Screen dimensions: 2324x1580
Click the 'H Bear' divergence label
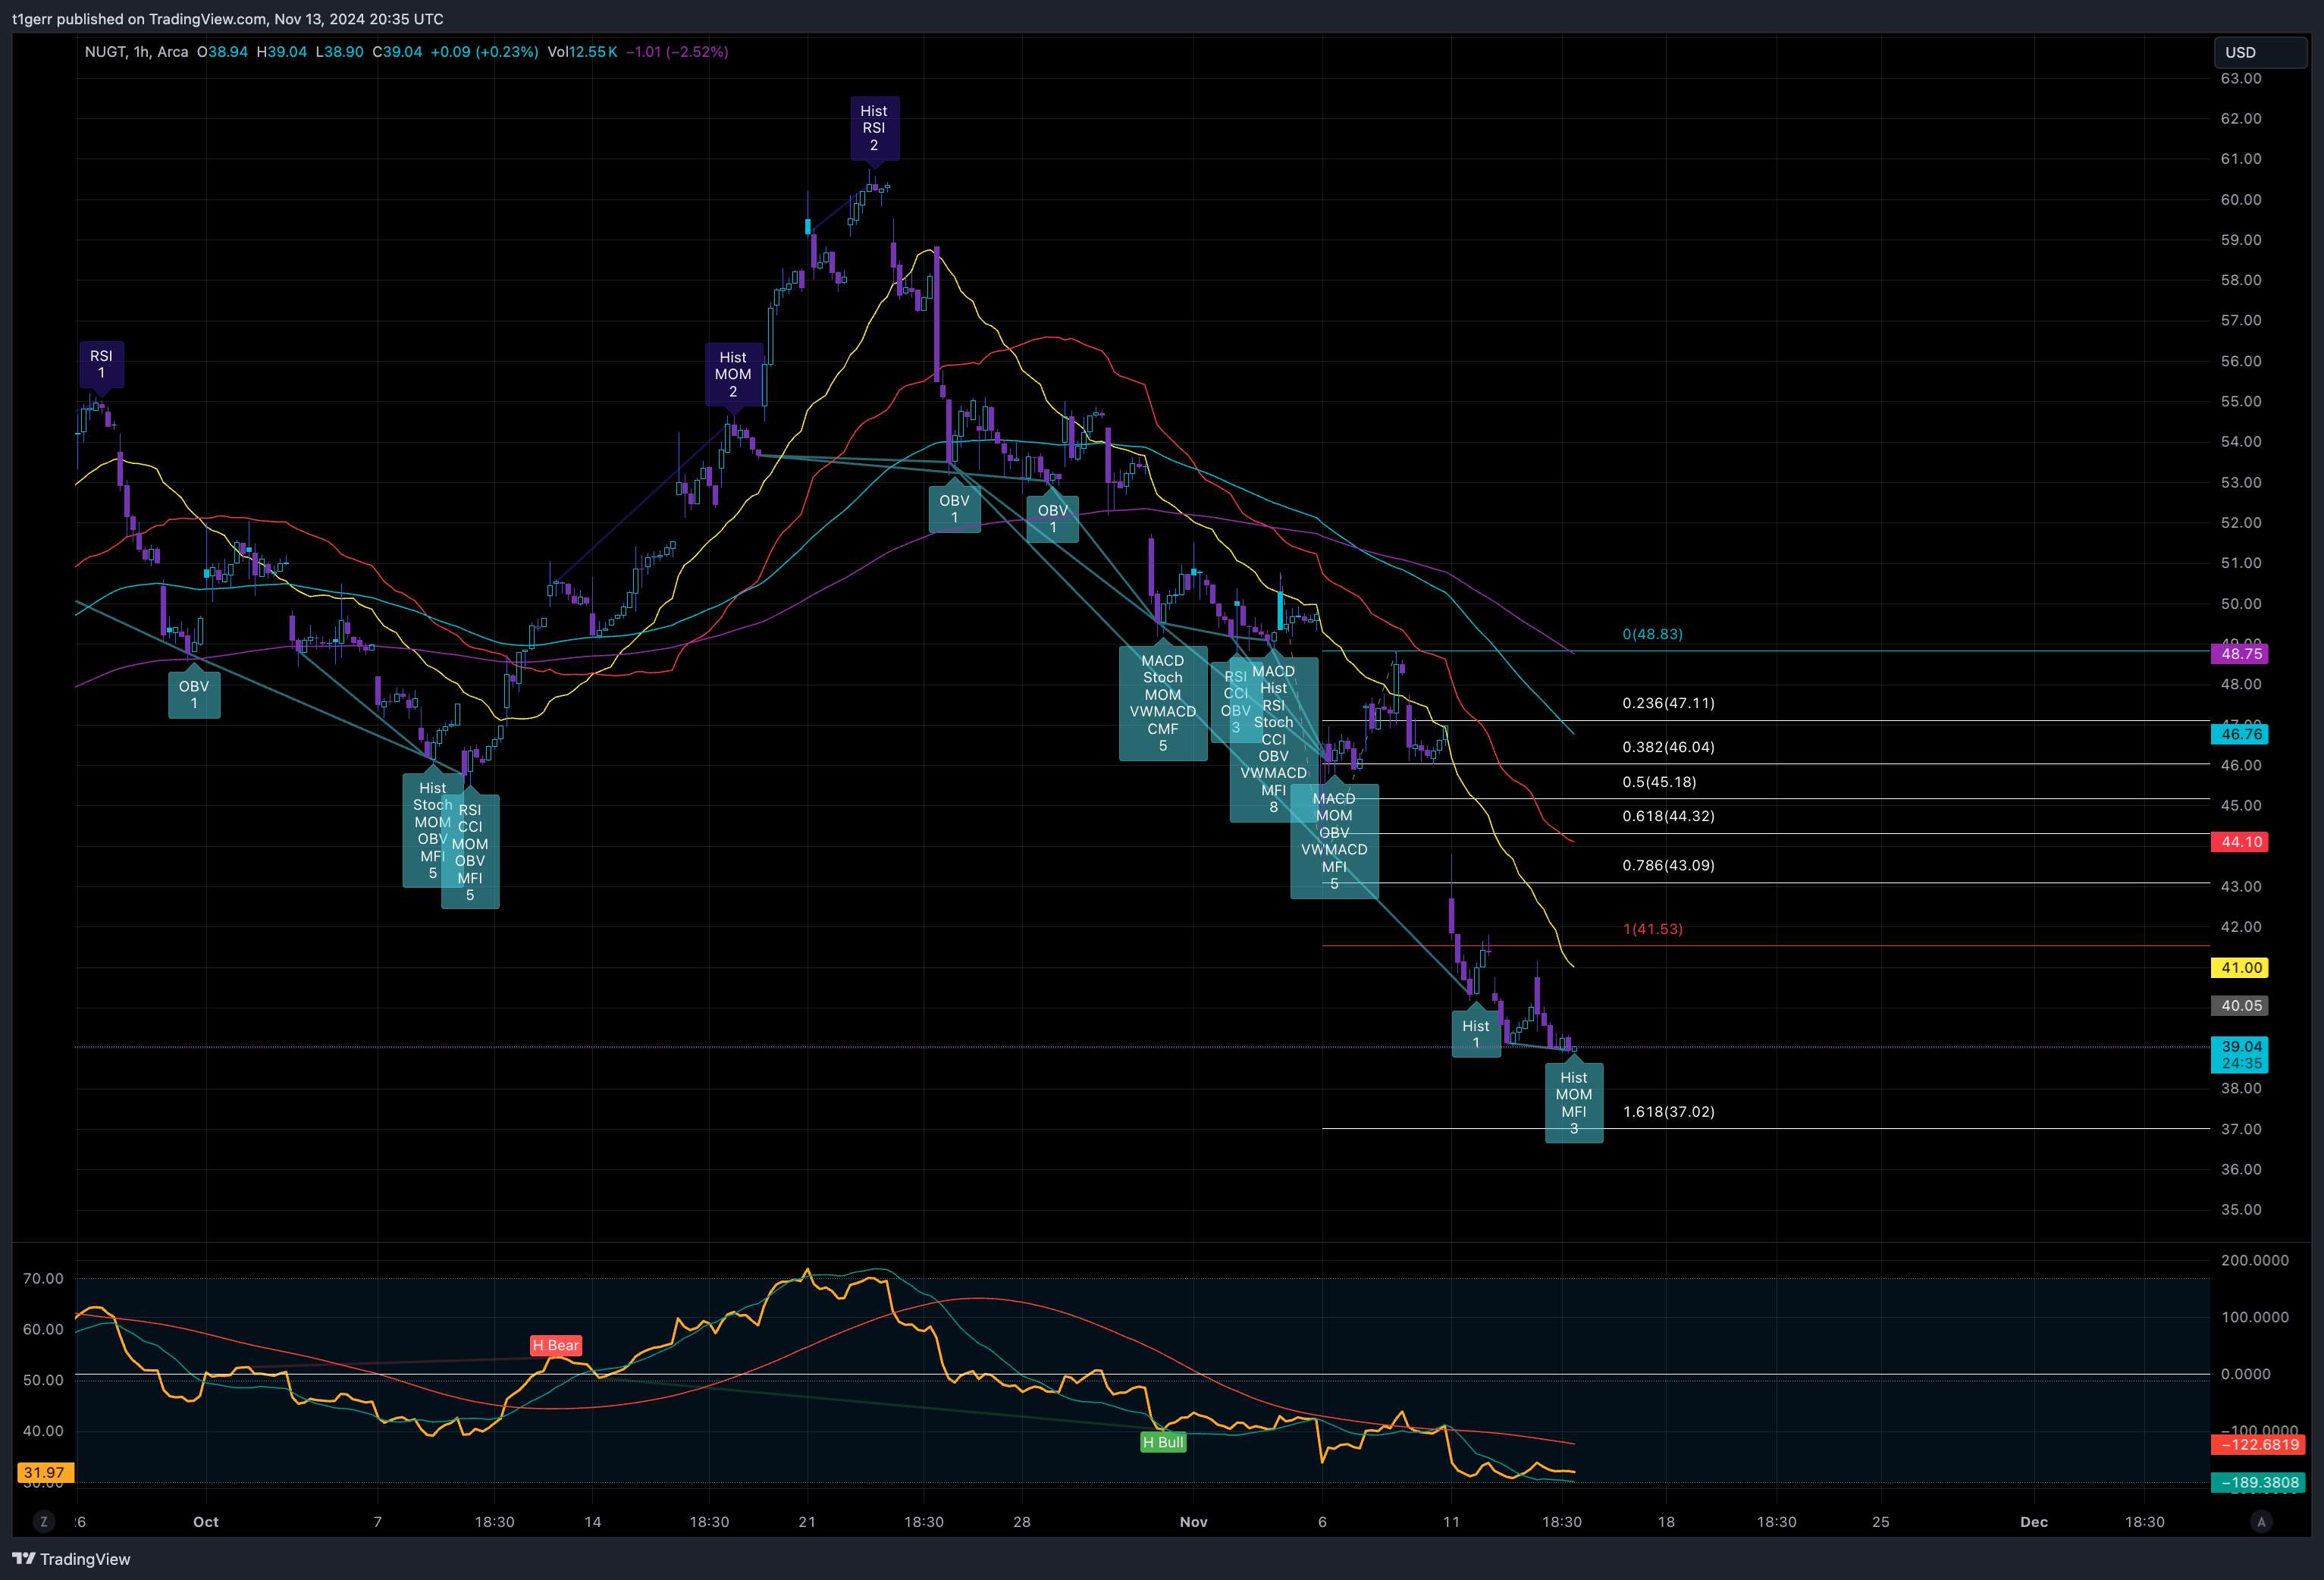click(555, 1345)
